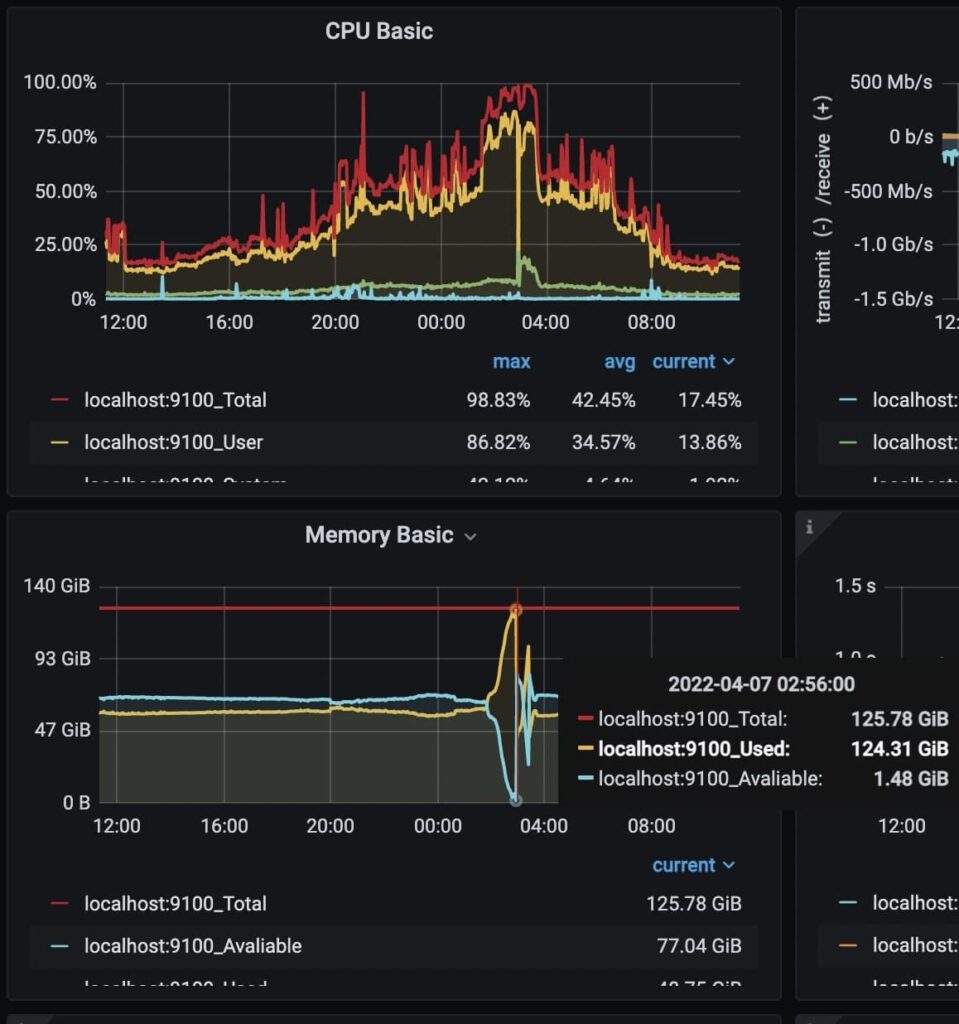Open the Memory Basic panel title menu
The image size is (959, 1024).
coord(379,535)
